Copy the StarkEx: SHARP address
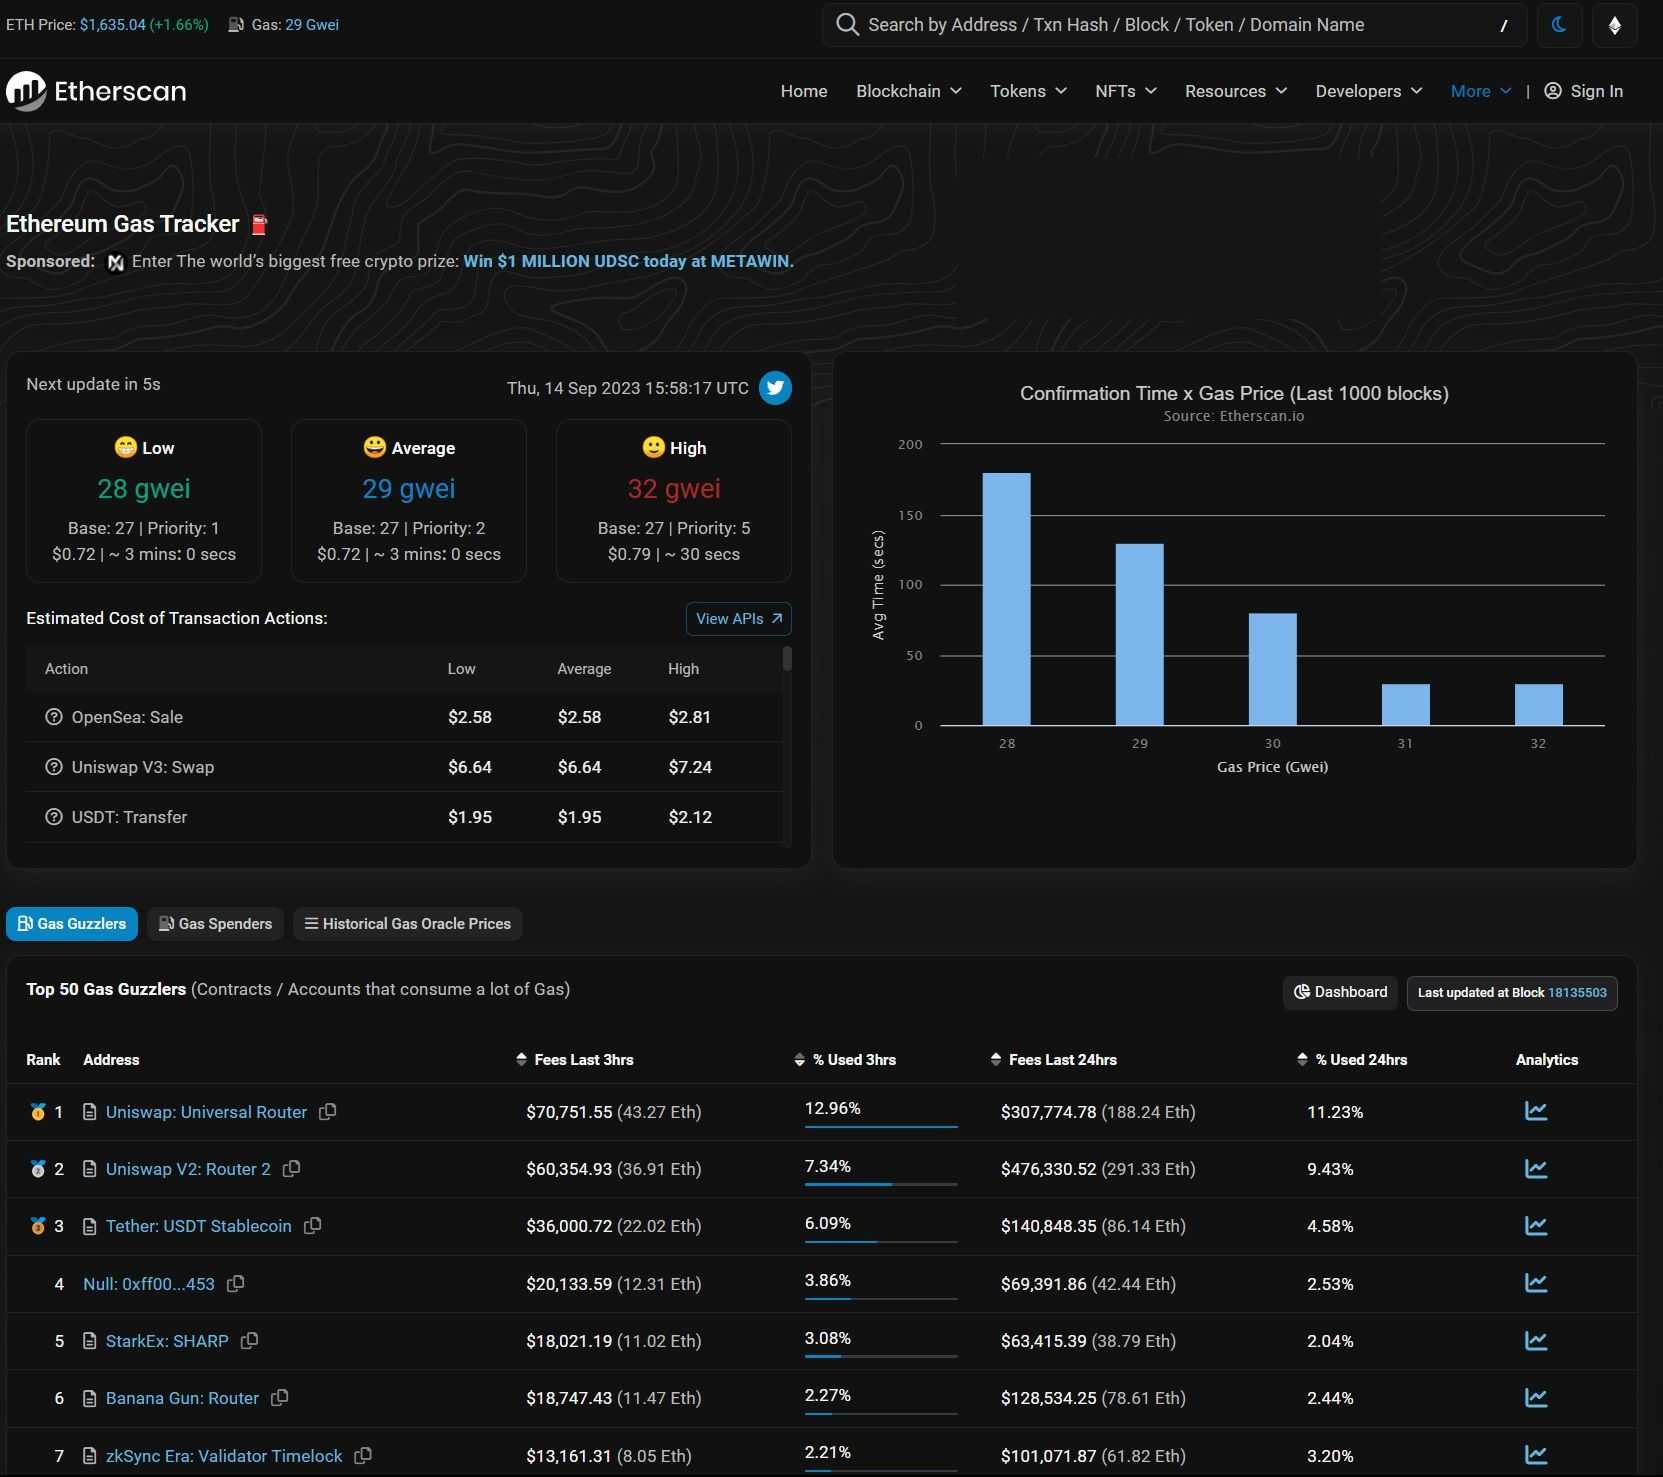The image size is (1663, 1477). tap(249, 1341)
